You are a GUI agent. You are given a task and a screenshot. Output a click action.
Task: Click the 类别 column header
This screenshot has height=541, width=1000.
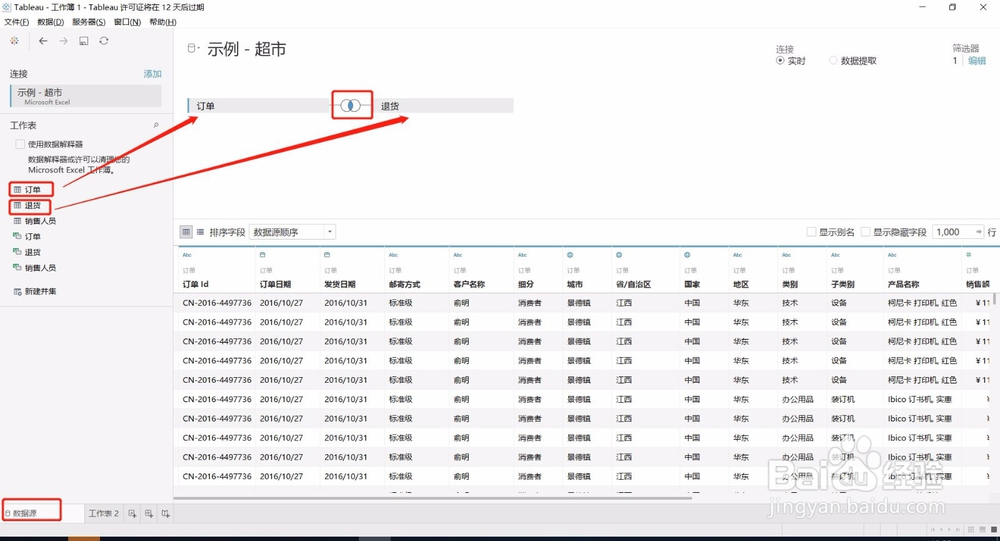pyautogui.click(x=790, y=285)
